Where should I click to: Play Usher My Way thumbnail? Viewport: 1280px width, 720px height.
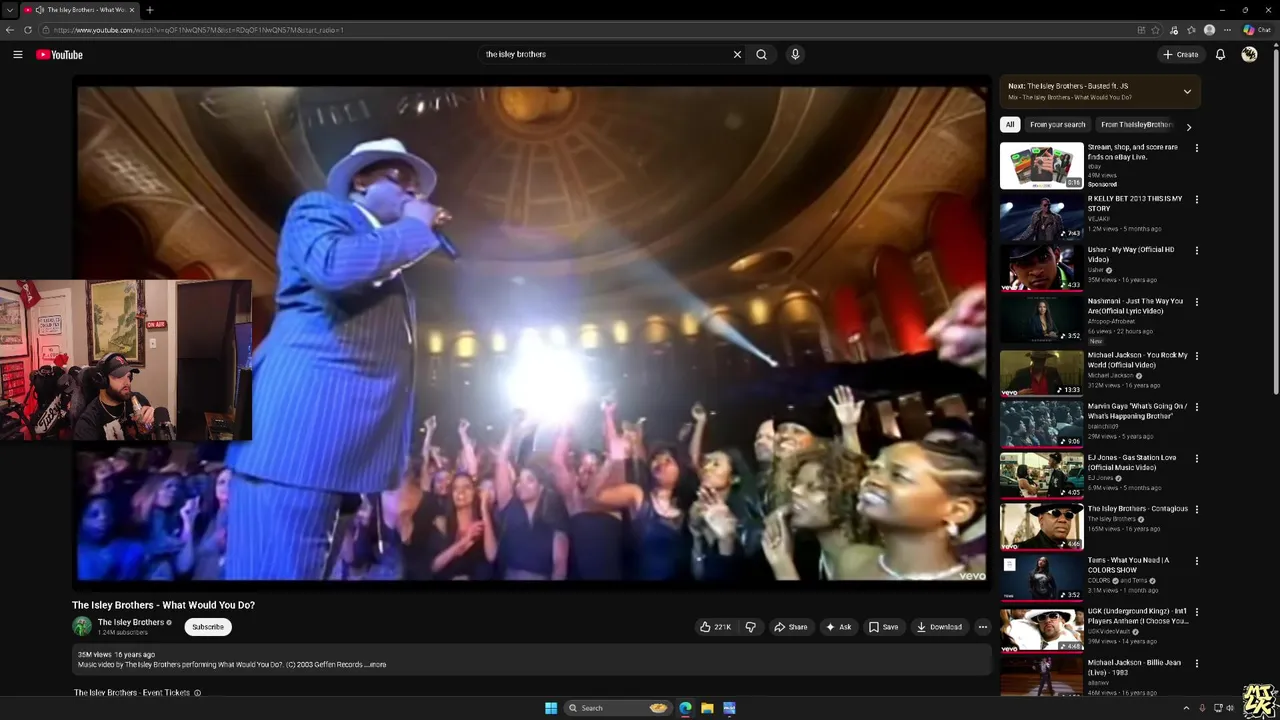1042,268
